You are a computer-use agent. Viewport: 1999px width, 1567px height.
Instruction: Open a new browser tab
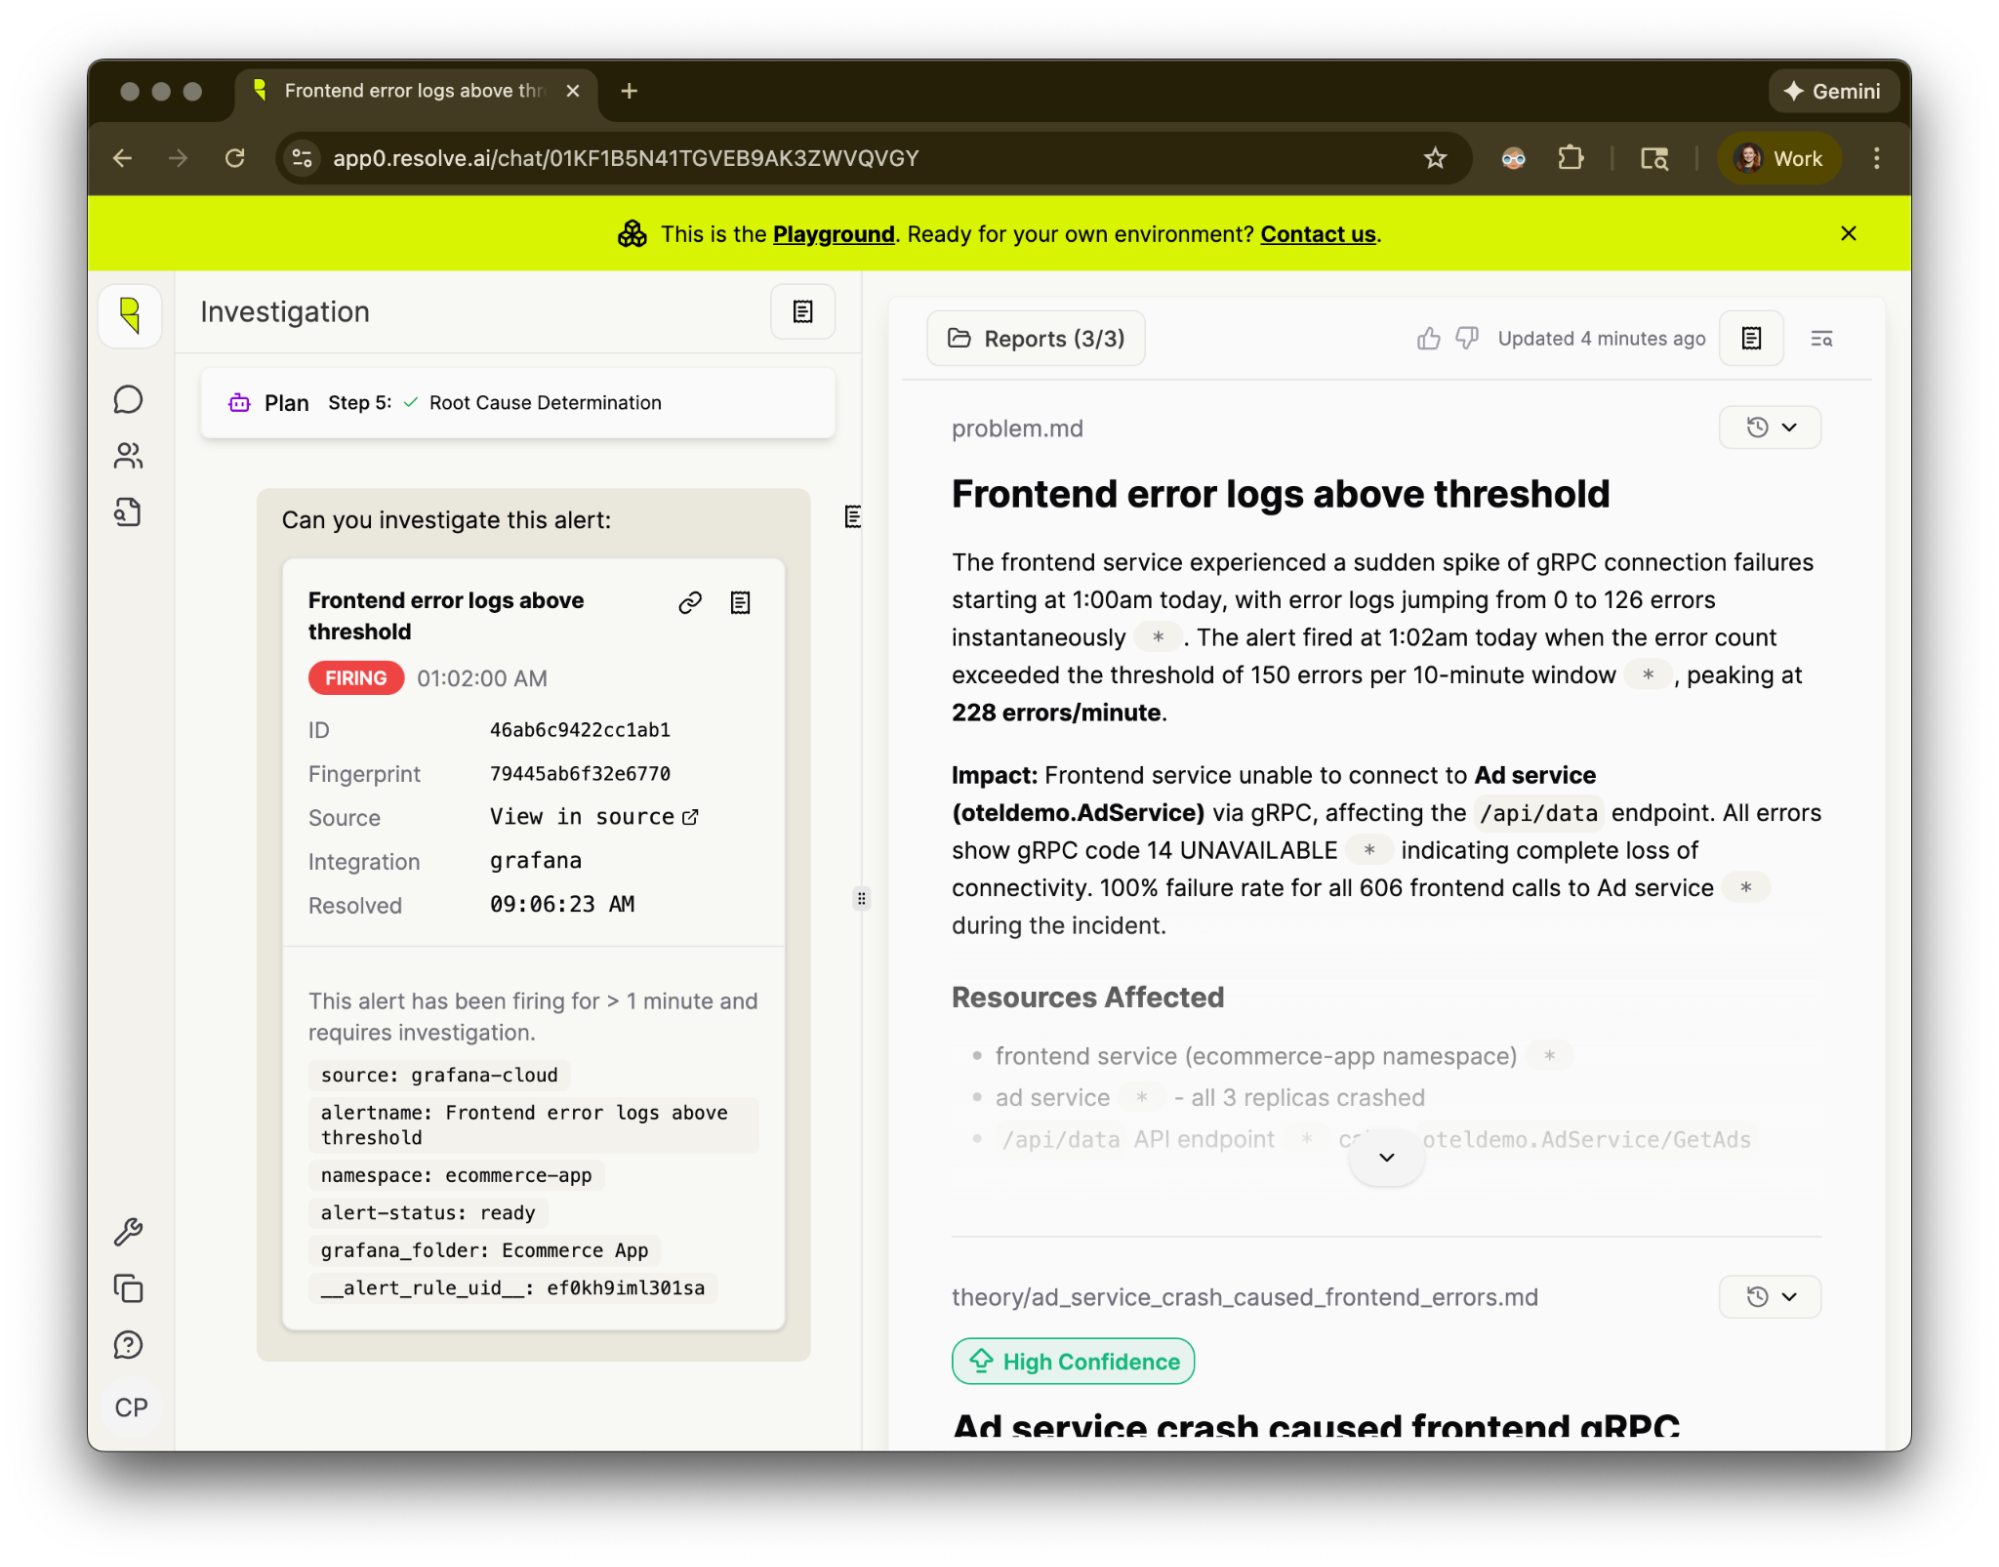tap(629, 91)
